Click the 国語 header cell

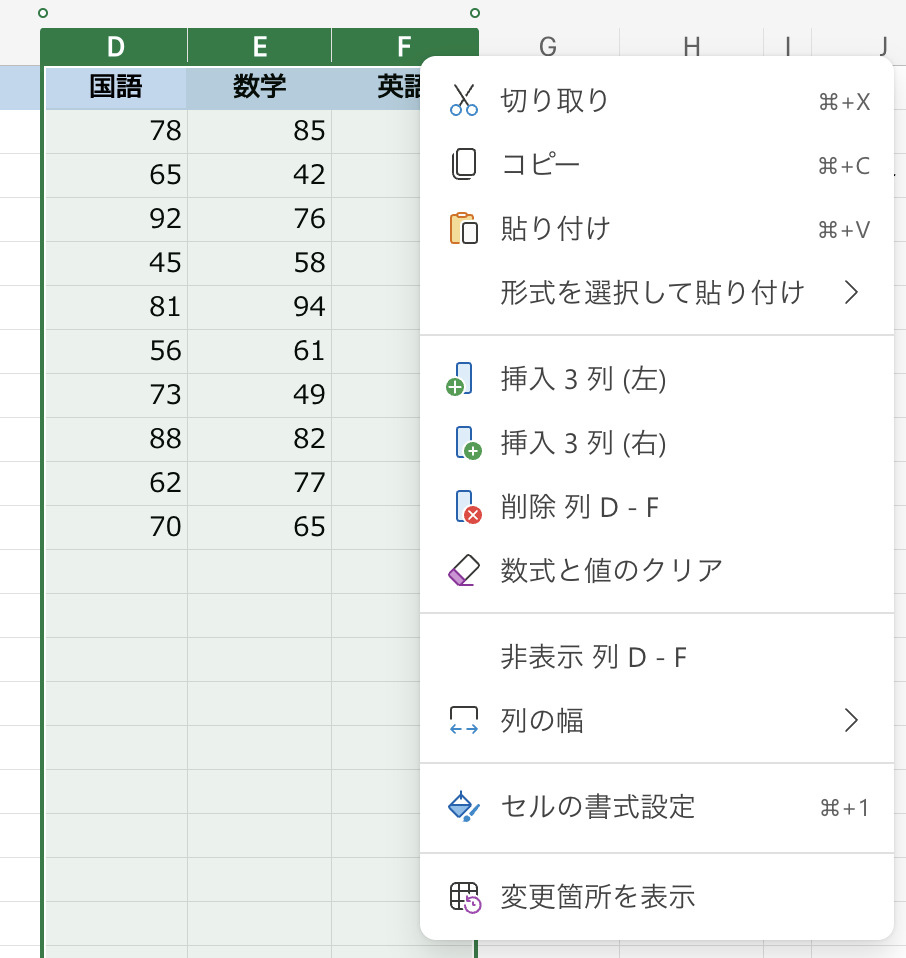(x=116, y=88)
